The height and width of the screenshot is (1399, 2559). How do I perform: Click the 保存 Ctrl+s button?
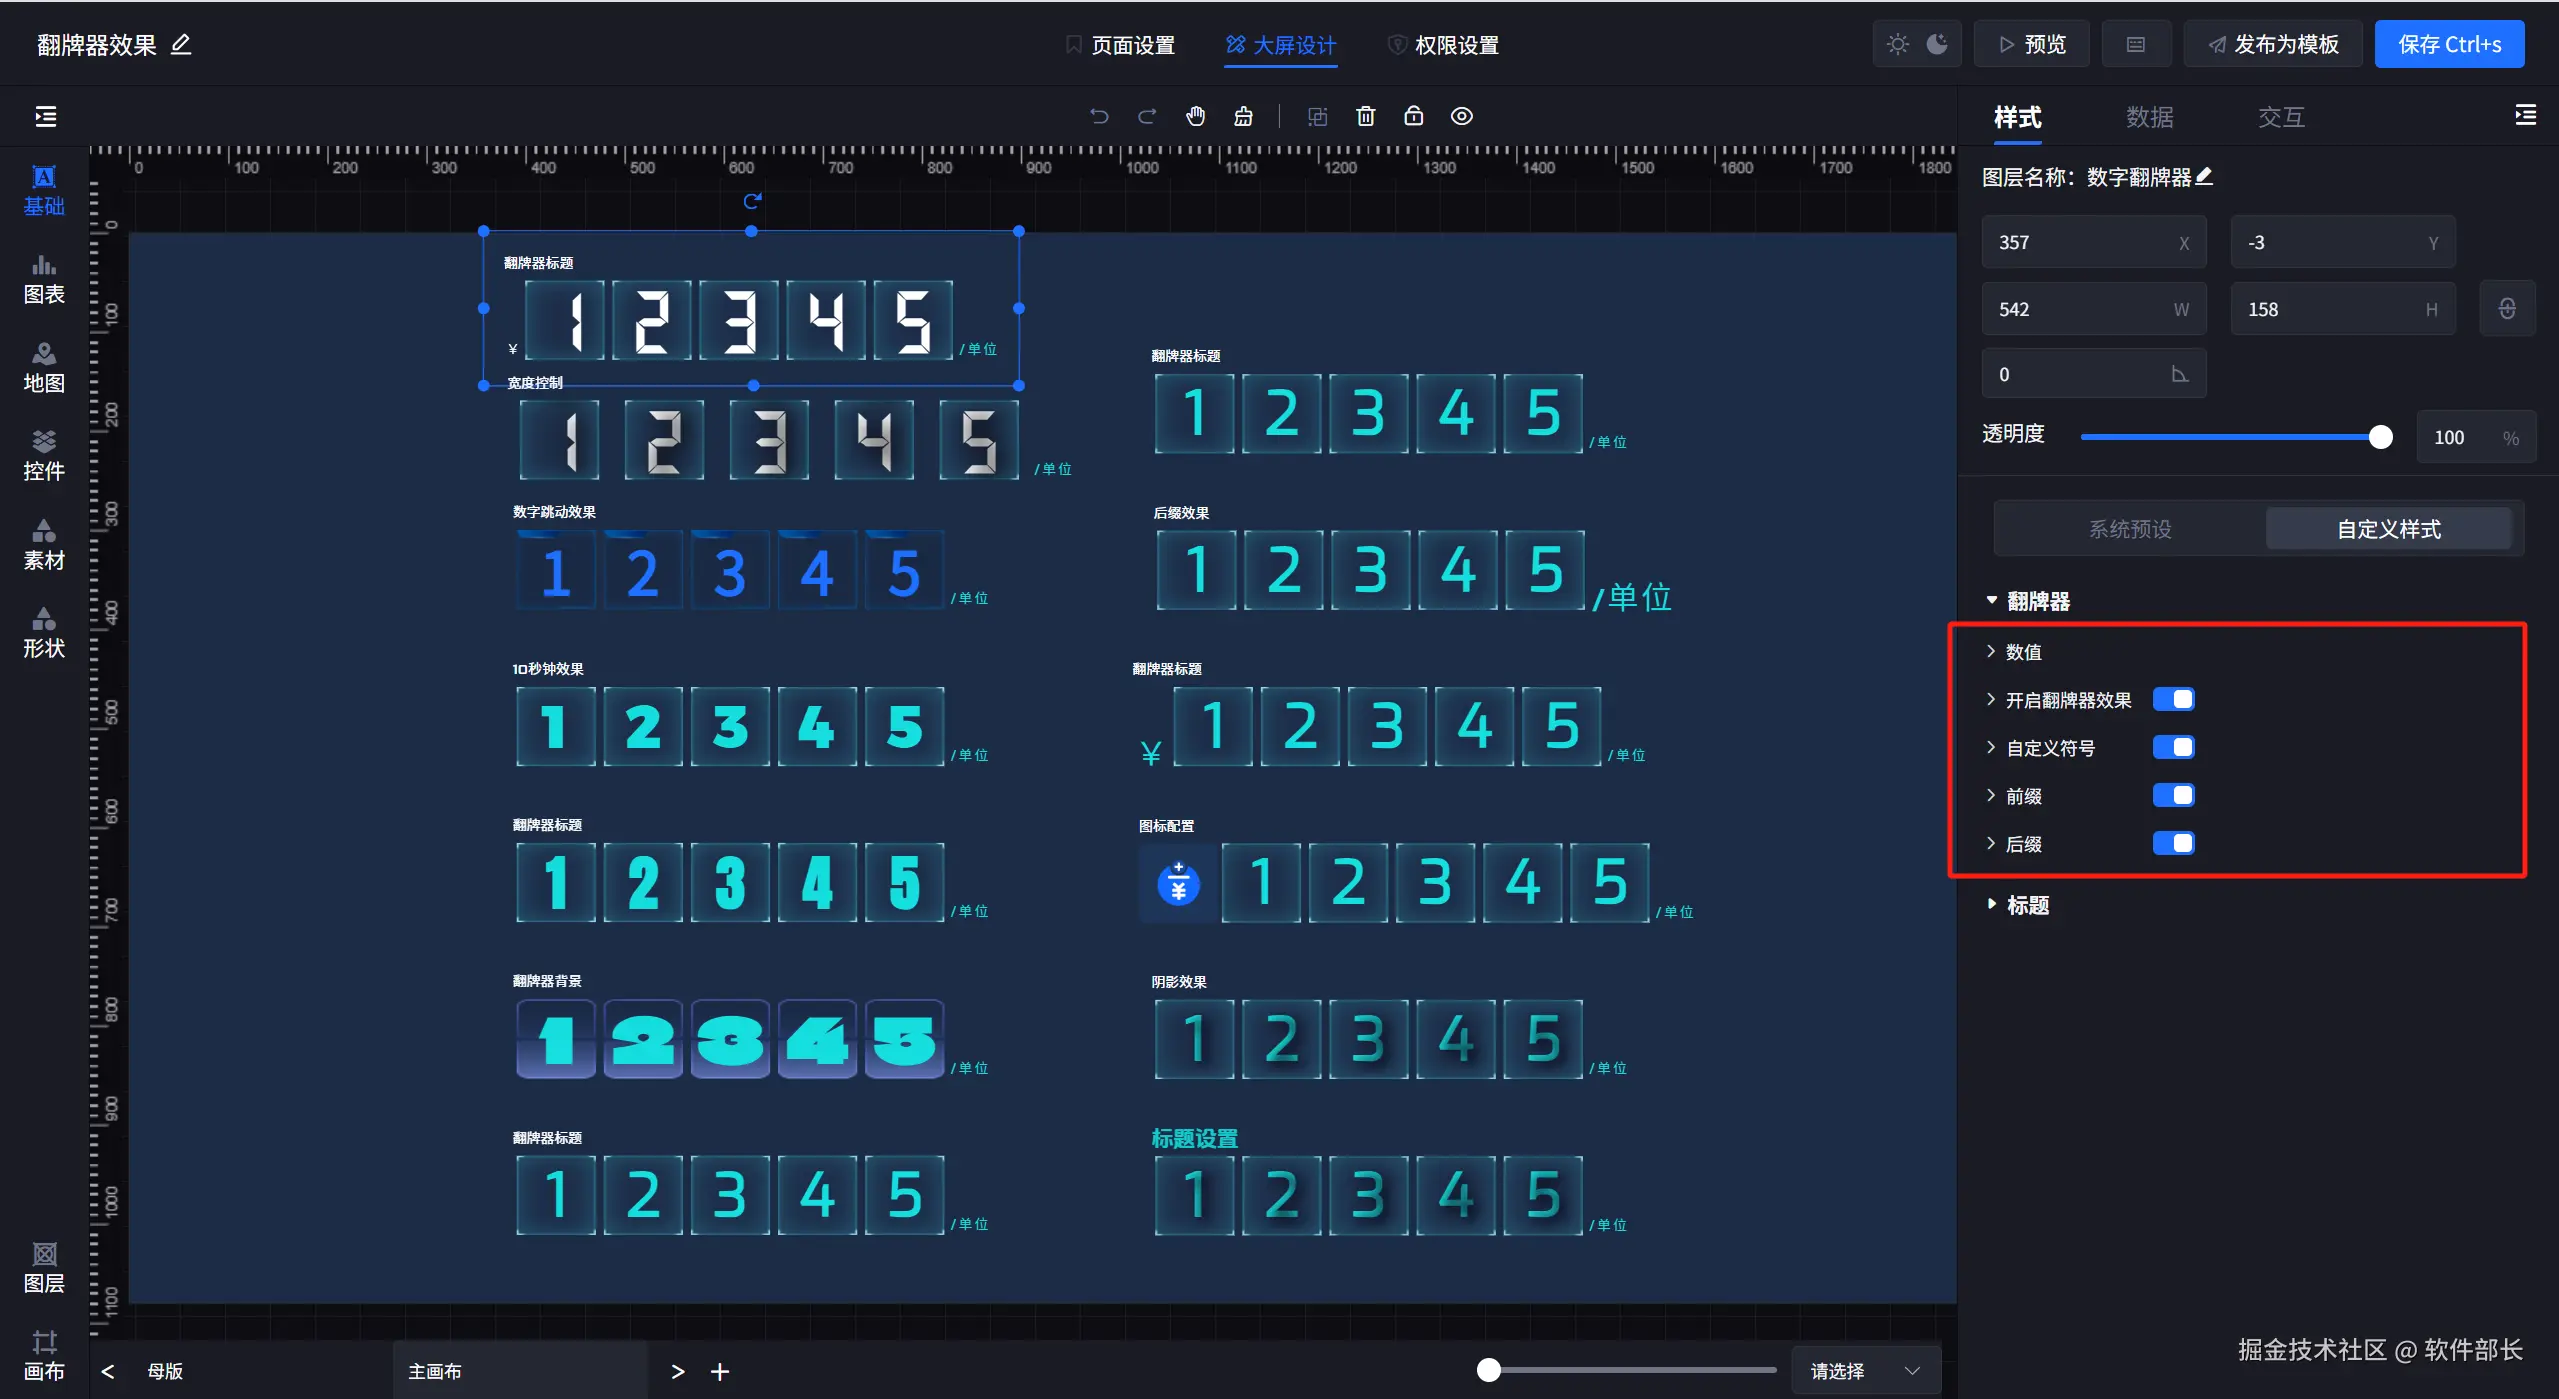tap(2449, 44)
